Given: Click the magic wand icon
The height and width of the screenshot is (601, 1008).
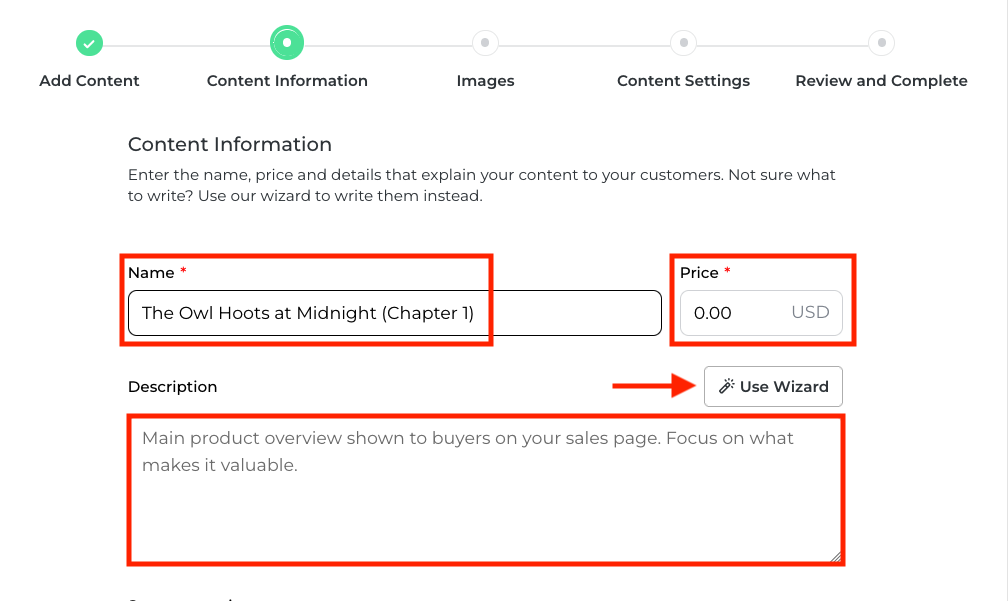Looking at the screenshot, I should tap(727, 387).
